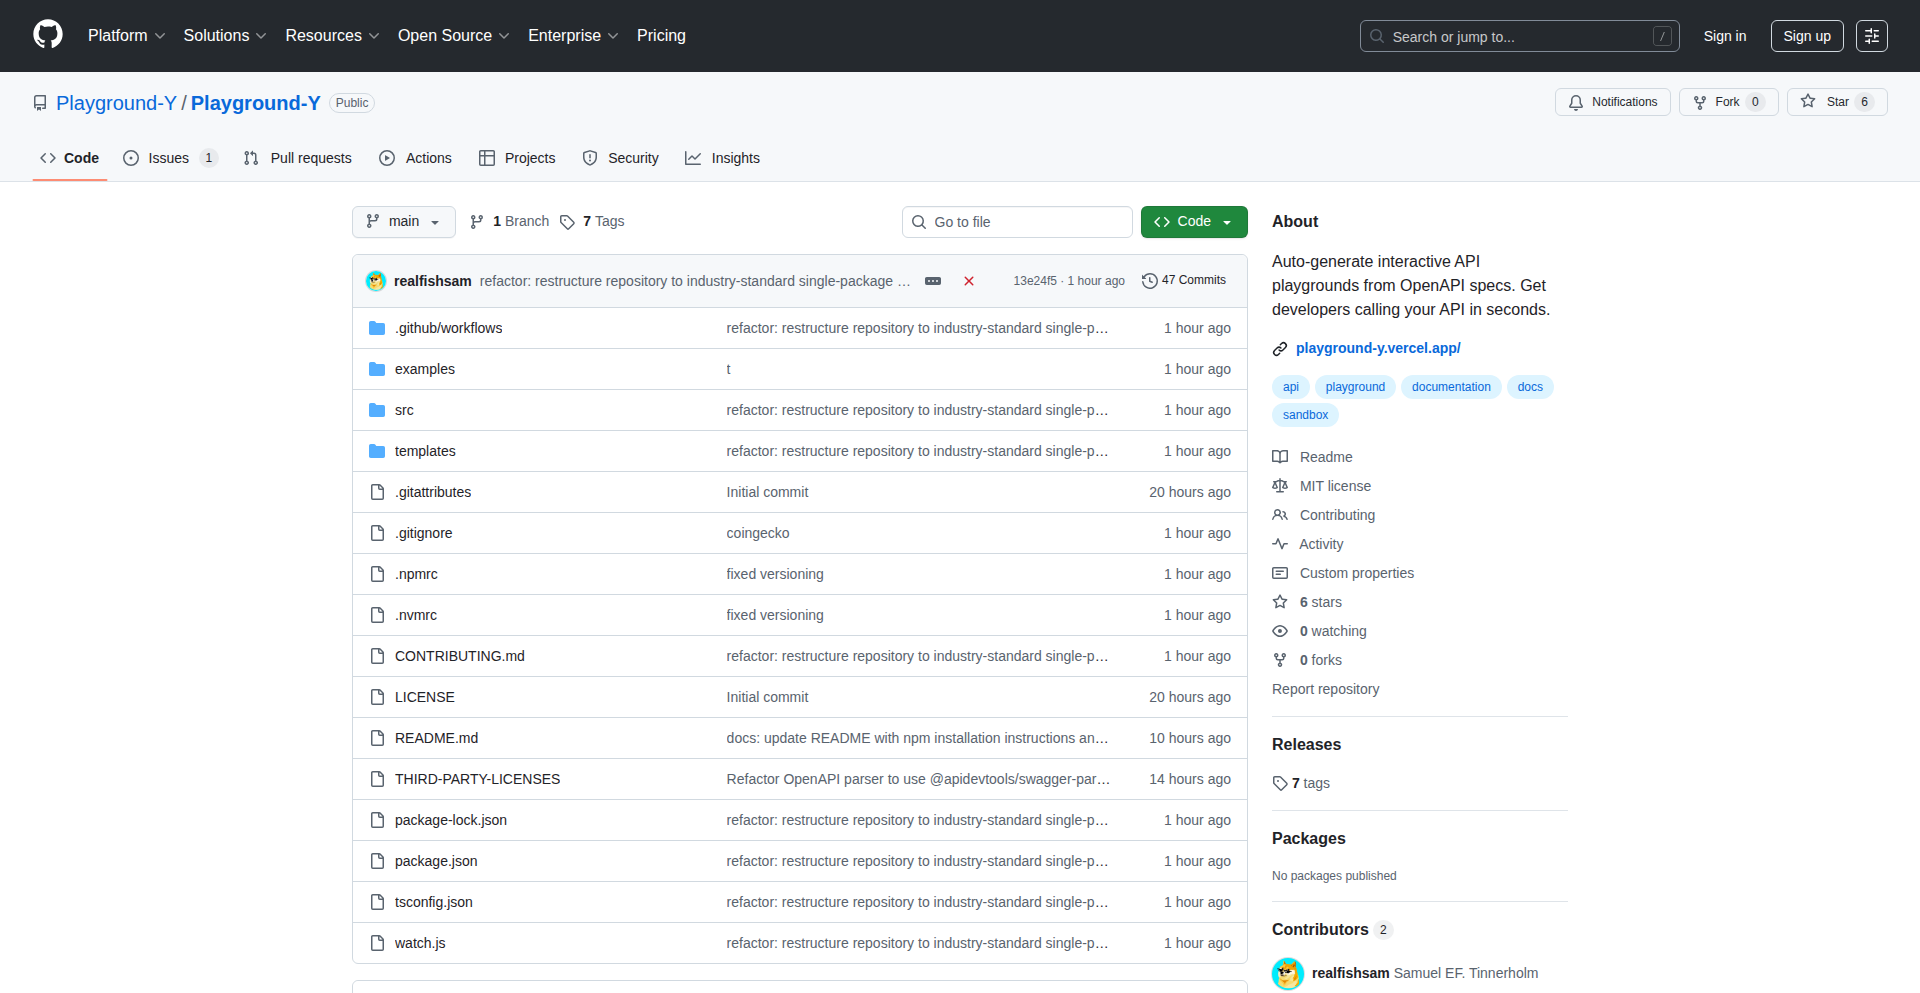The height and width of the screenshot is (993, 1920).
Task: Click the Go to file search field
Action: tap(1017, 221)
